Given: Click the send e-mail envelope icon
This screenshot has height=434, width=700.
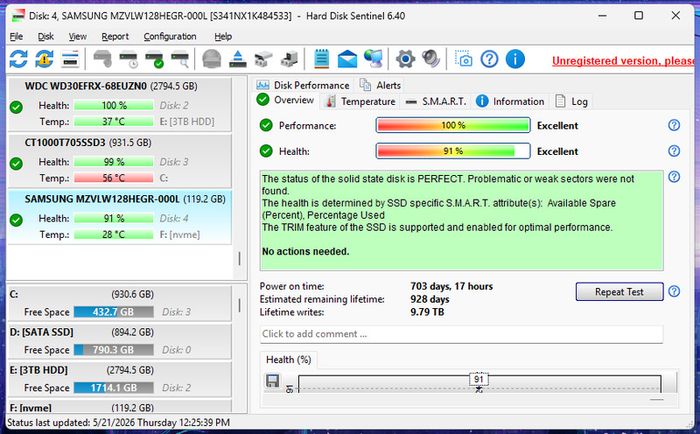Looking at the screenshot, I should pyautogui.click(x=347, y=59).
